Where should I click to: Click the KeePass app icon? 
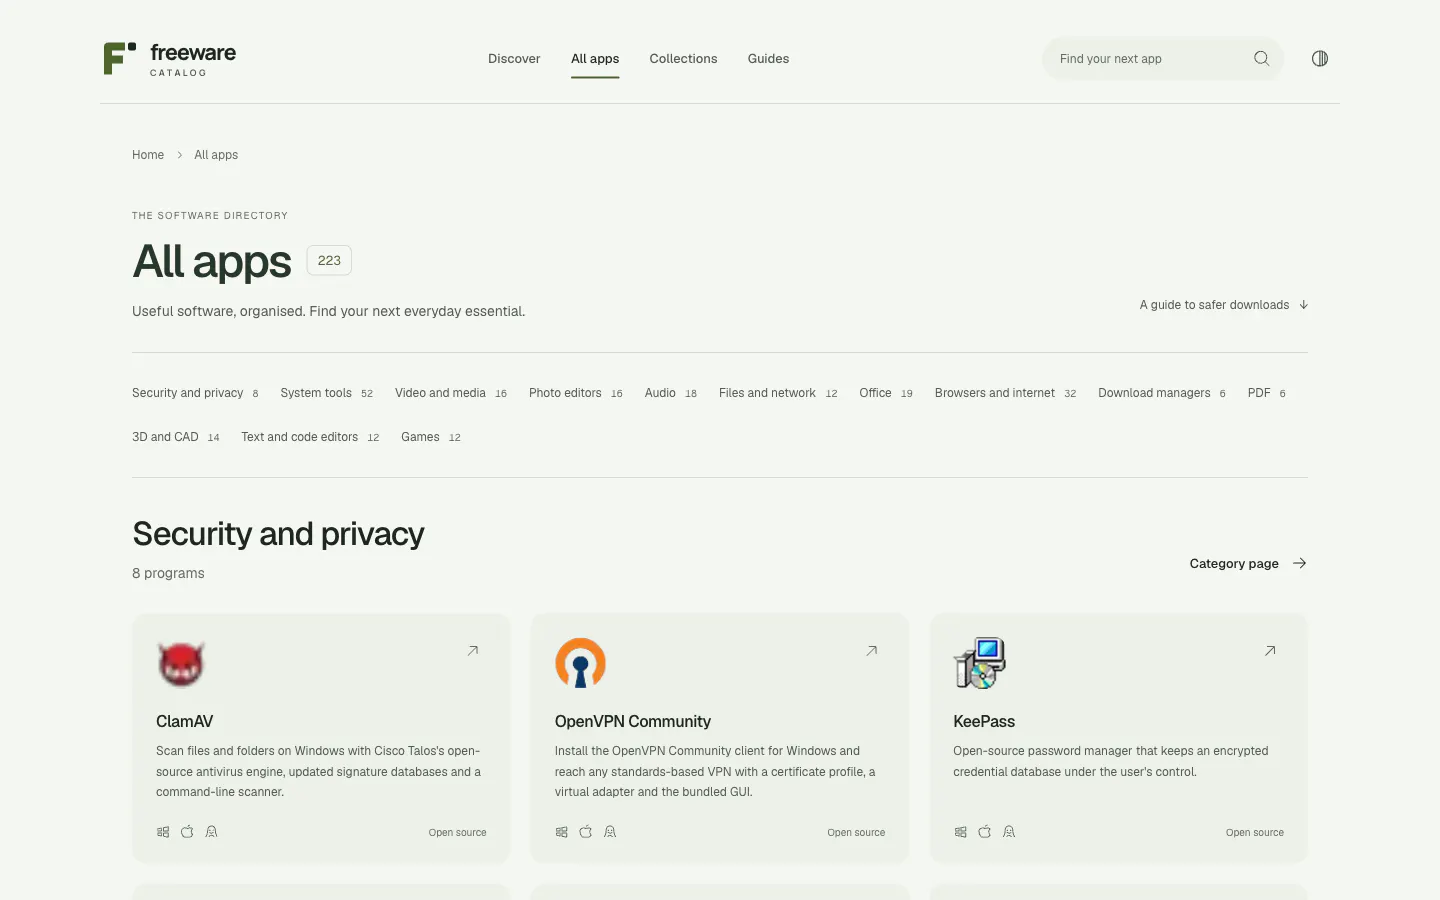click(979, 663)
